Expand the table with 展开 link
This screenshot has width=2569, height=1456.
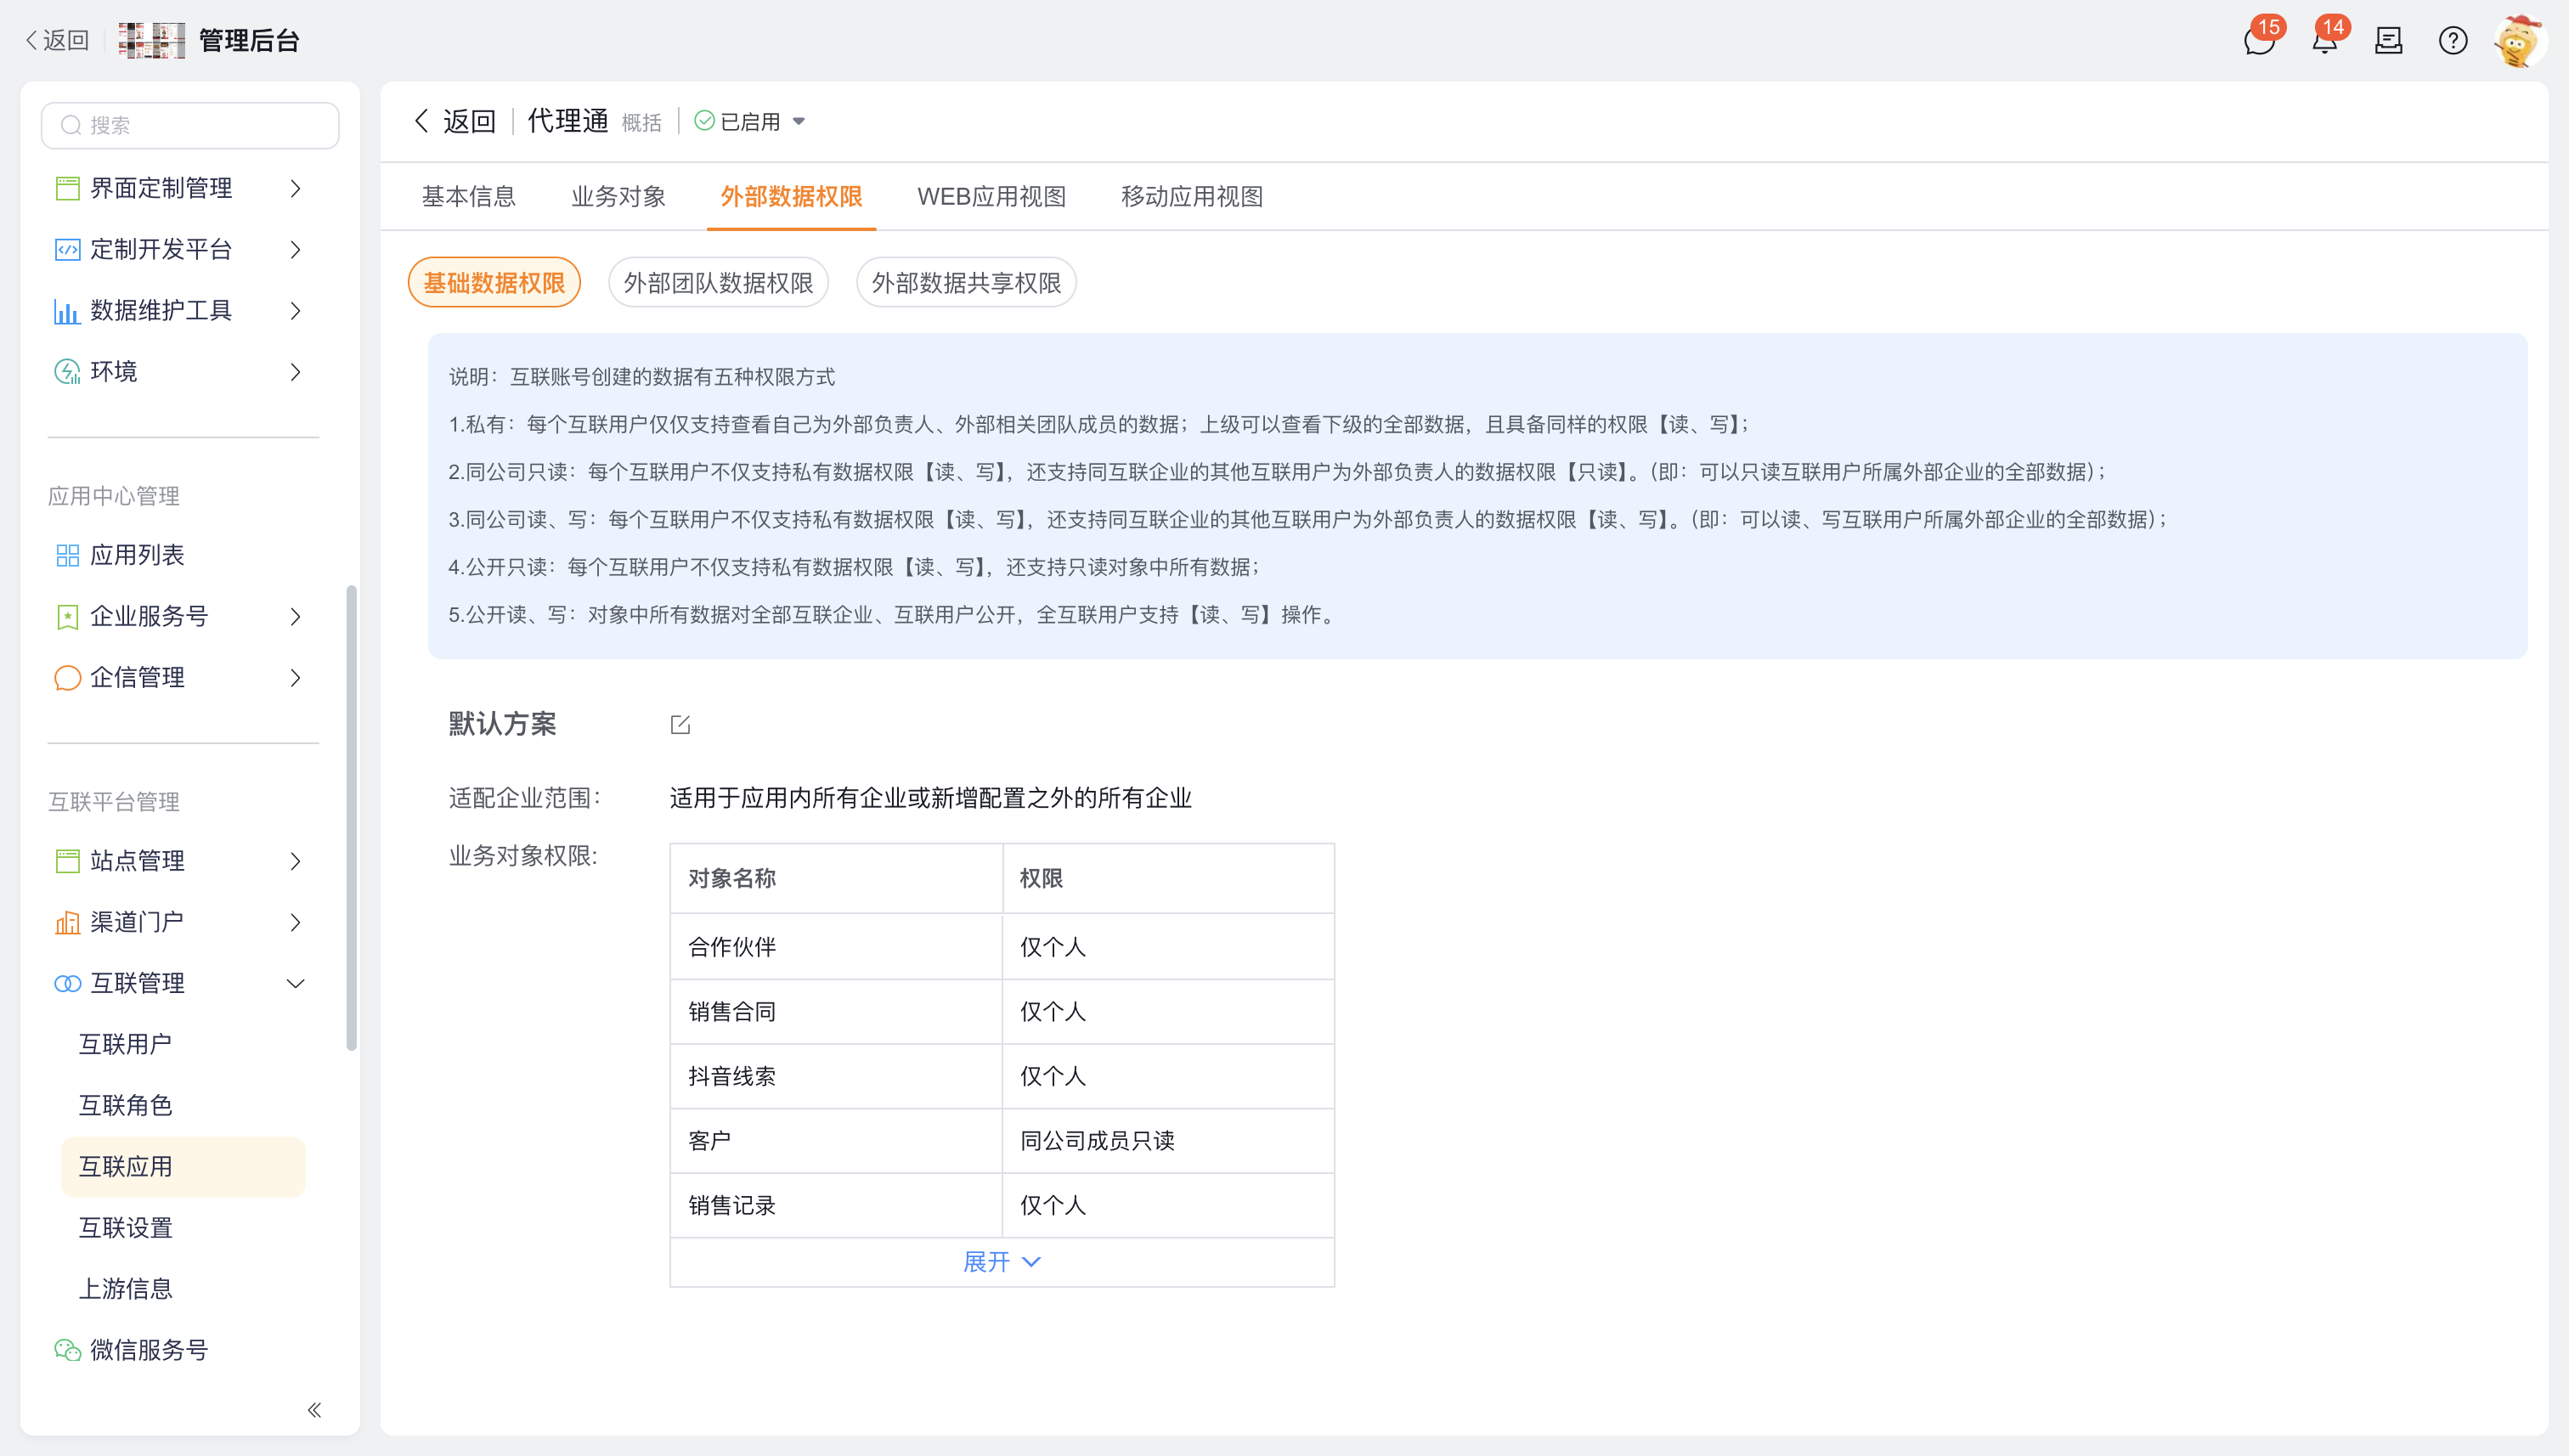click(1001, 1262)
